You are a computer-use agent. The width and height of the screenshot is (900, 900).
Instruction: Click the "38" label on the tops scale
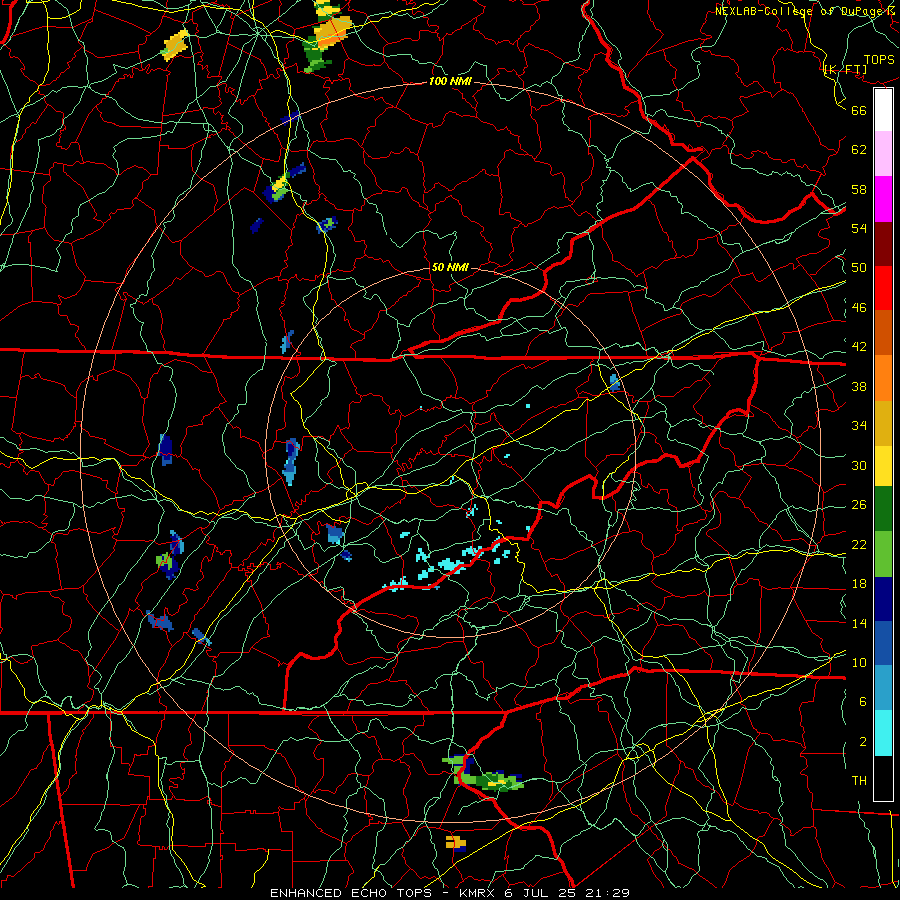[x=859, y=386]
